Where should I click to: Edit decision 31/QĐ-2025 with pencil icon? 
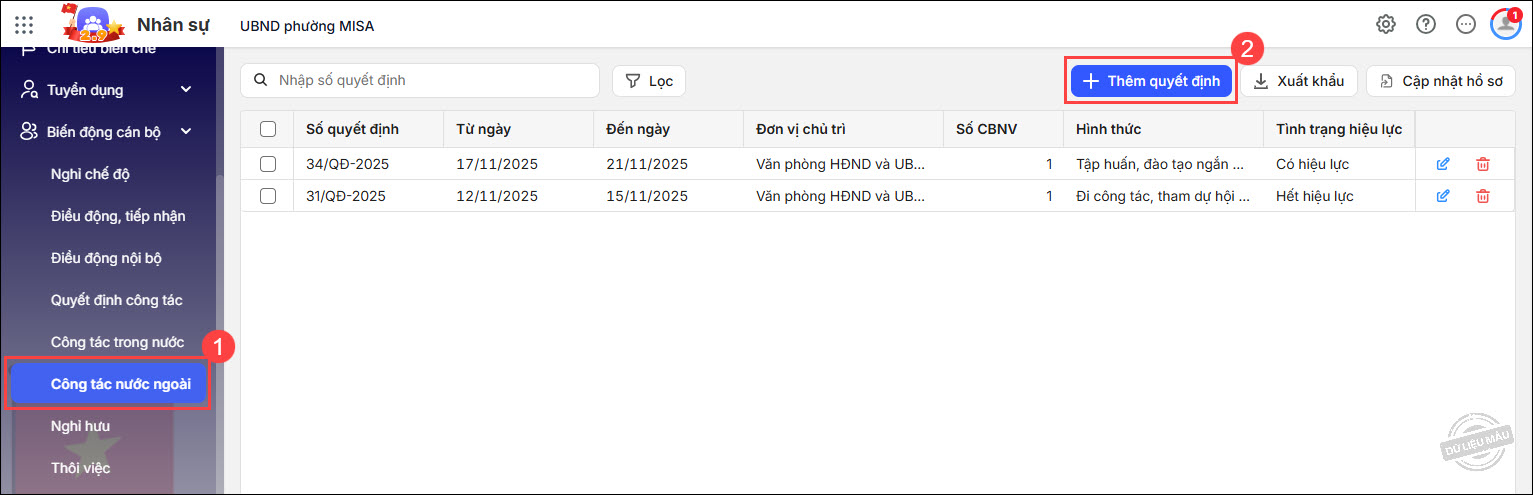[1442, 196]
